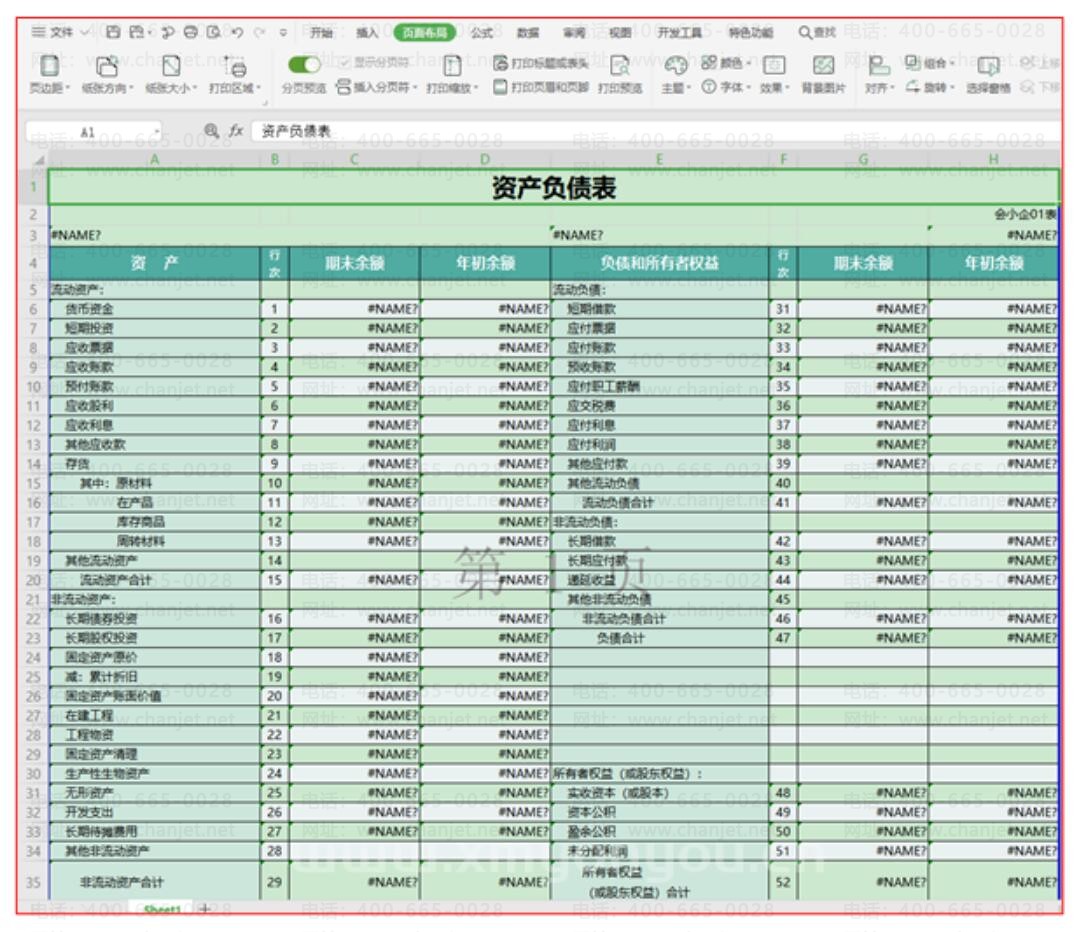Click the formula bar containing 资产负债表

pos(656,131)
